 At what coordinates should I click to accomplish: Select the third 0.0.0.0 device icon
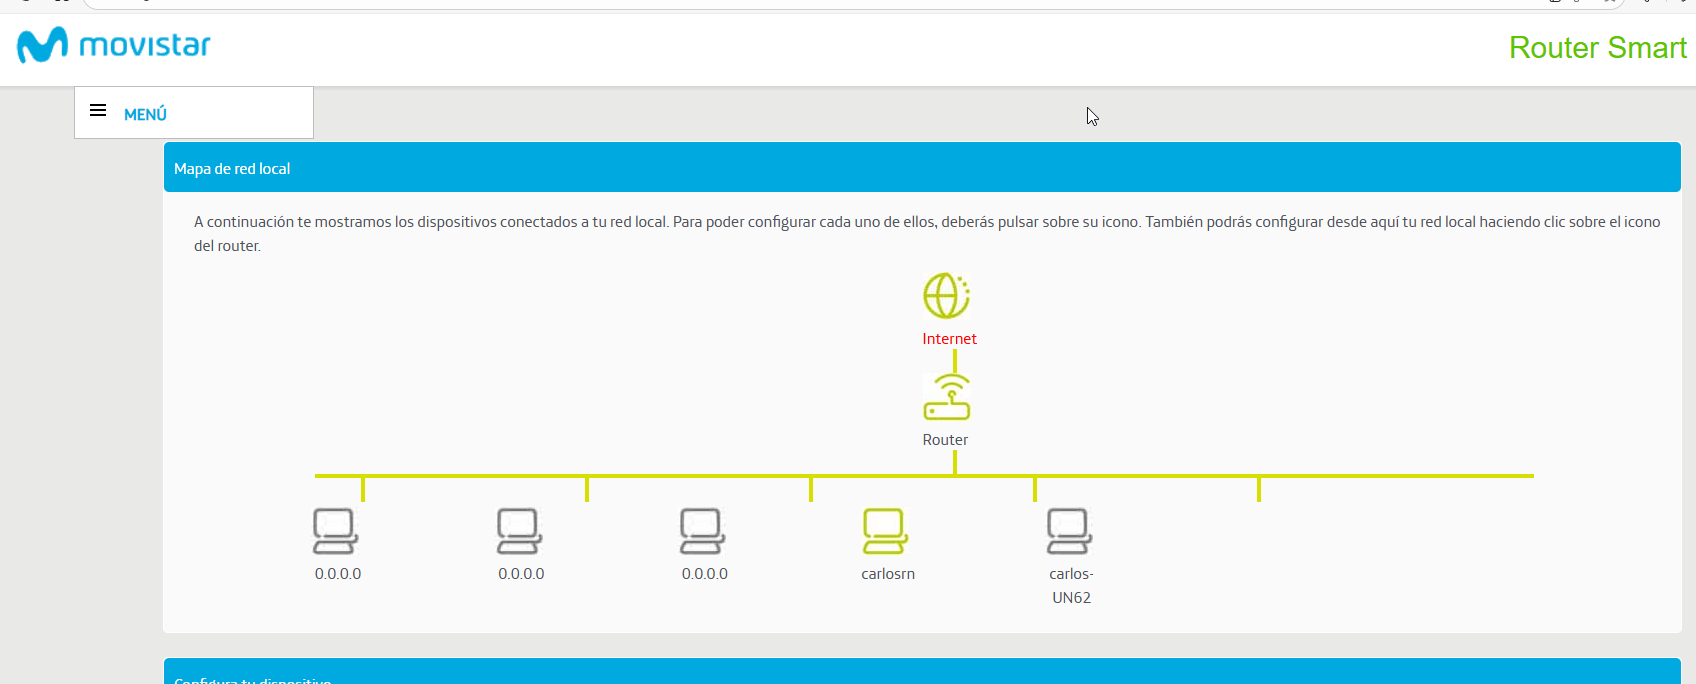tap(702, 531)
